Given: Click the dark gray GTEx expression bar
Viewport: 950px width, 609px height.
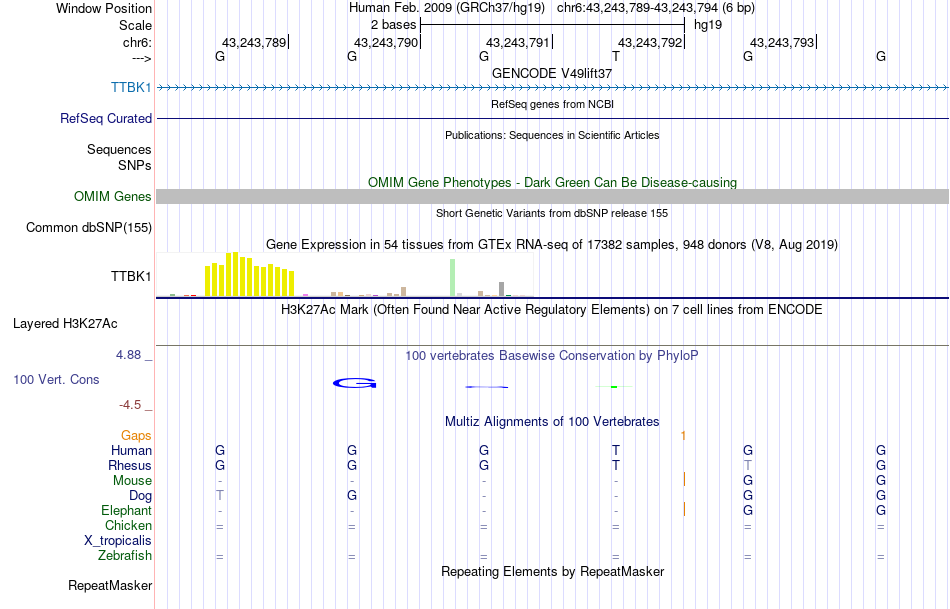Looking at the screenshot, I should click(501, 289).
